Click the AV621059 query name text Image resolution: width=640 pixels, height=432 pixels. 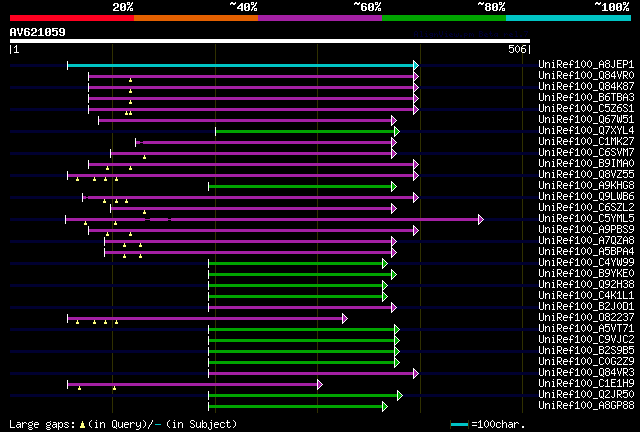click(x=38, y=32)
